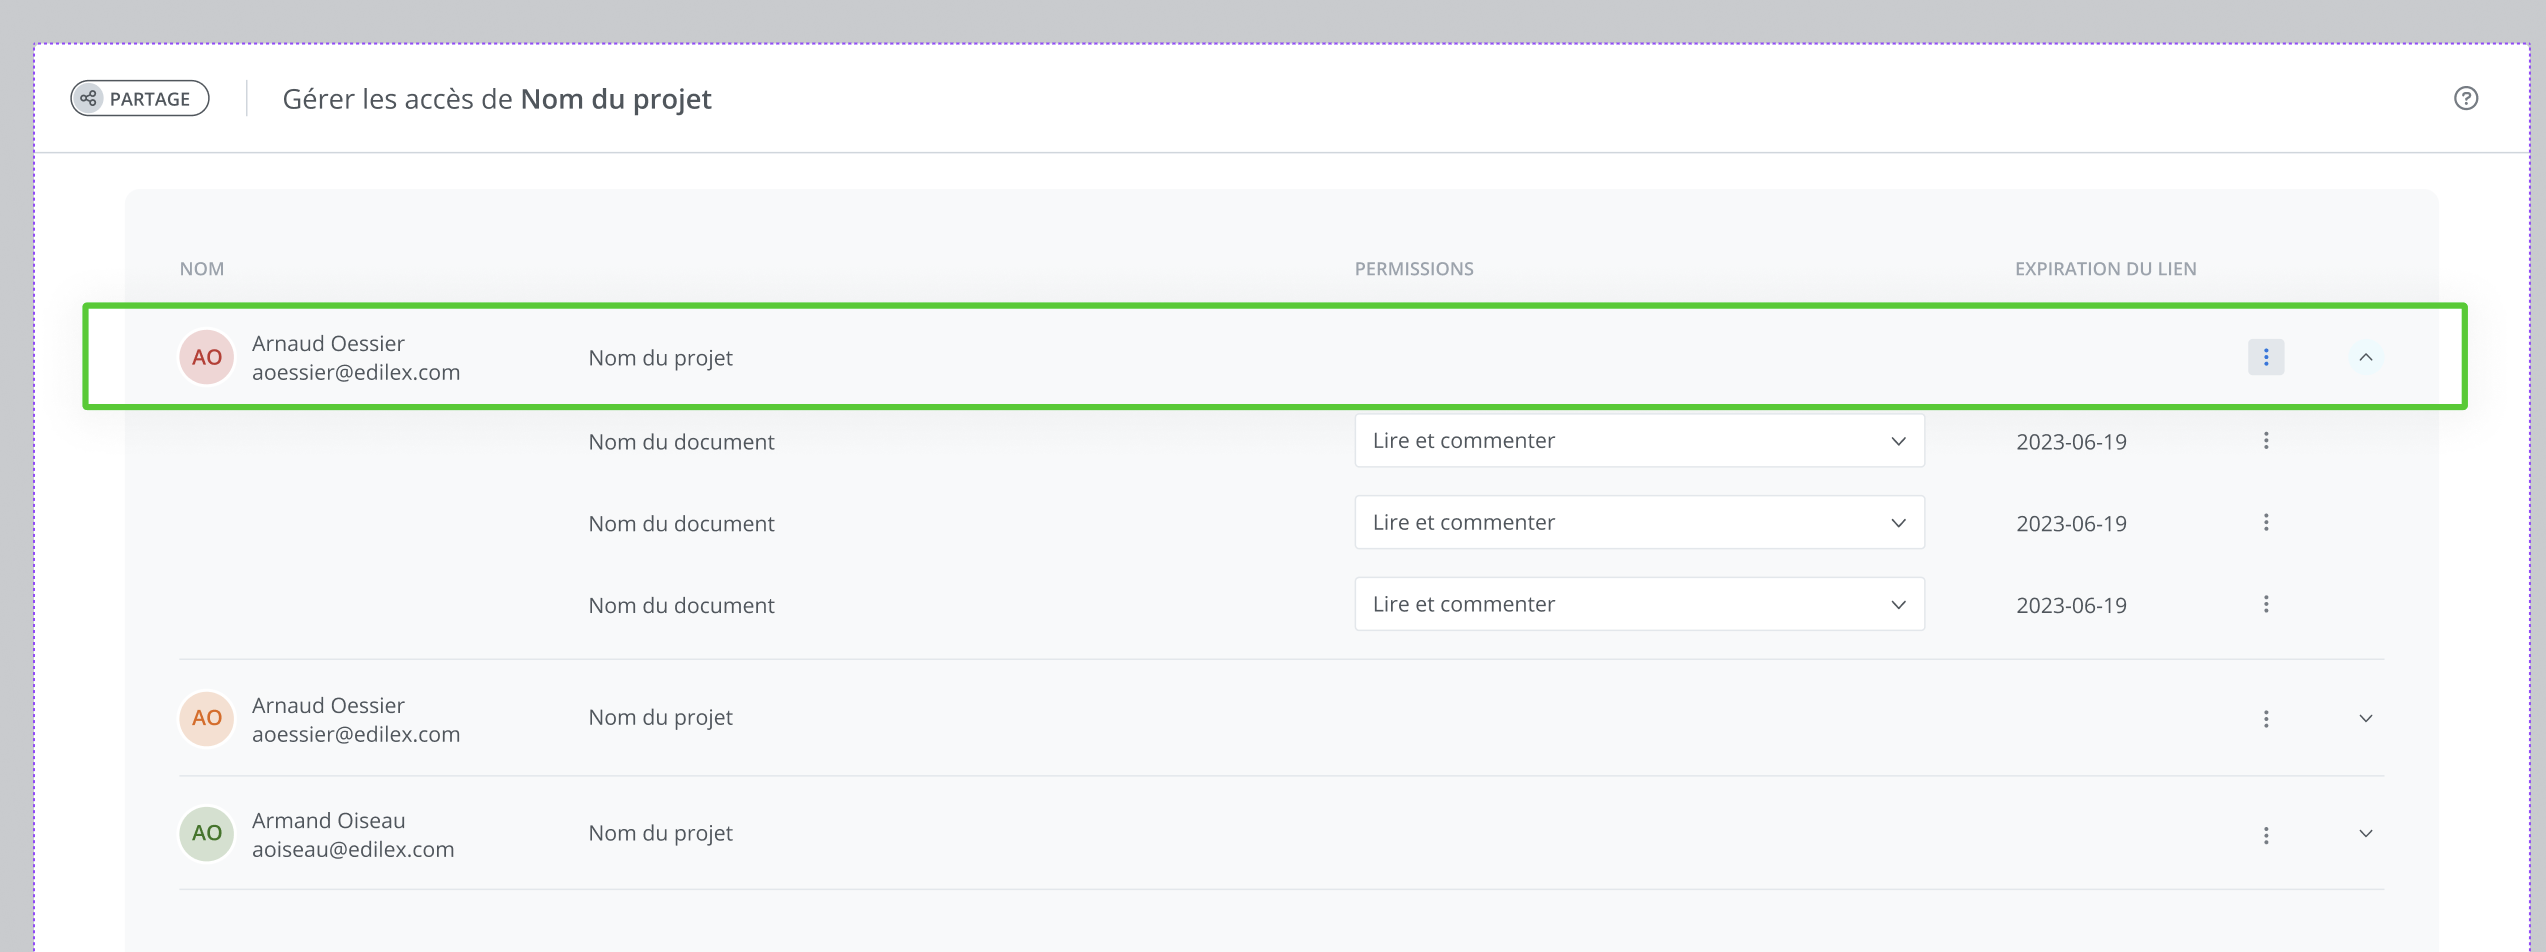Screen dimensions: 2546x952
Task: Click the green AO avatar
Action: (207, 833)
